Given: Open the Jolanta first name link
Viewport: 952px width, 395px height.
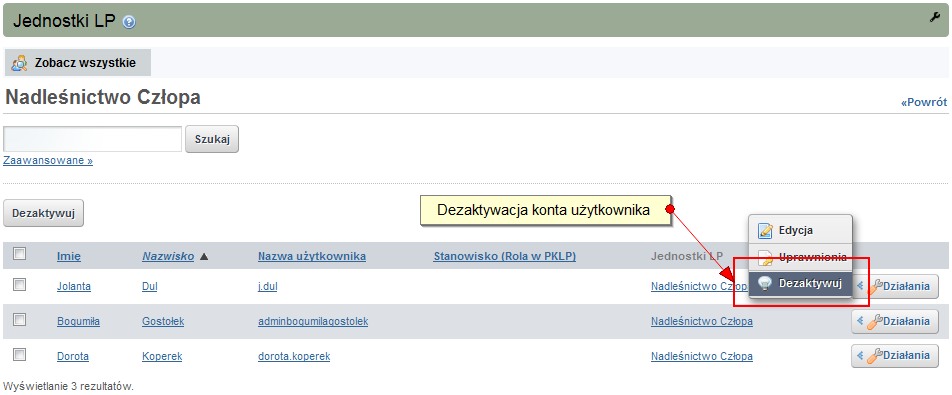Looking at the screenshot, I should click(74, 287).
